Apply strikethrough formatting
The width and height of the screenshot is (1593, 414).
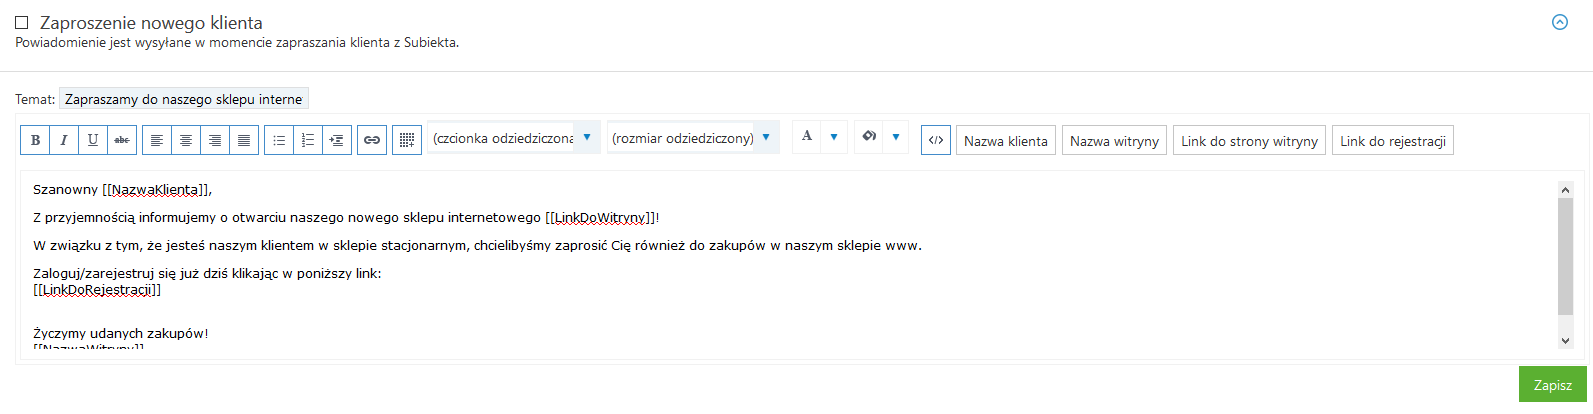122,140
